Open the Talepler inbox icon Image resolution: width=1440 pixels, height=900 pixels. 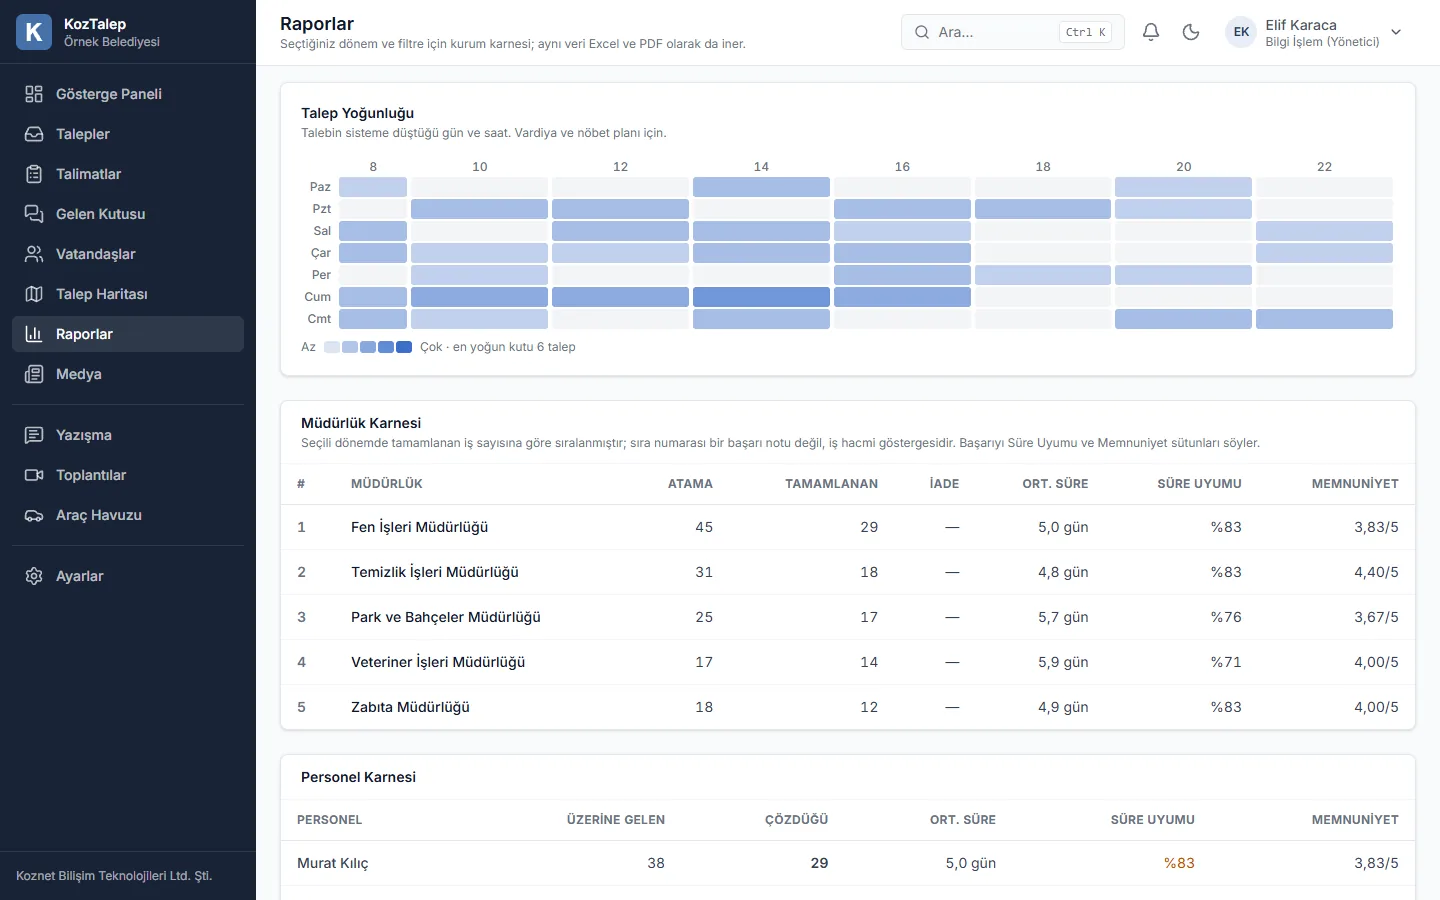(34, 134)
